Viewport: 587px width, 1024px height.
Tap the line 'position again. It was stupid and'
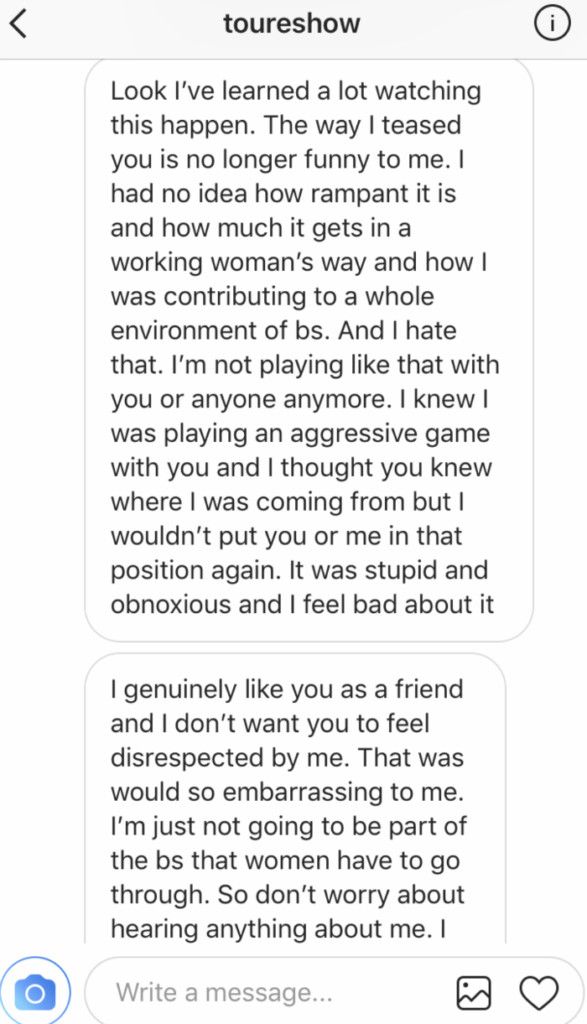299,571
